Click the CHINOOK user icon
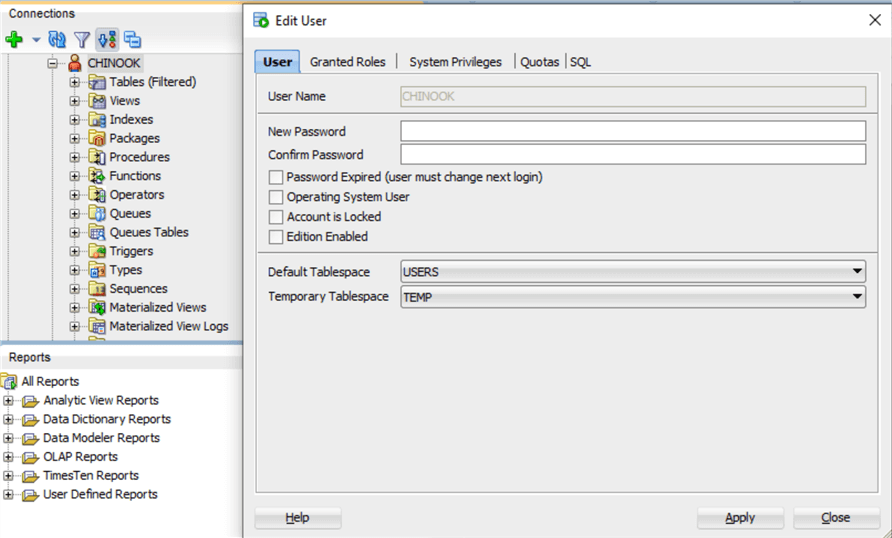The width and height of the screenshot is (892, 538). [x=75, y=63]
